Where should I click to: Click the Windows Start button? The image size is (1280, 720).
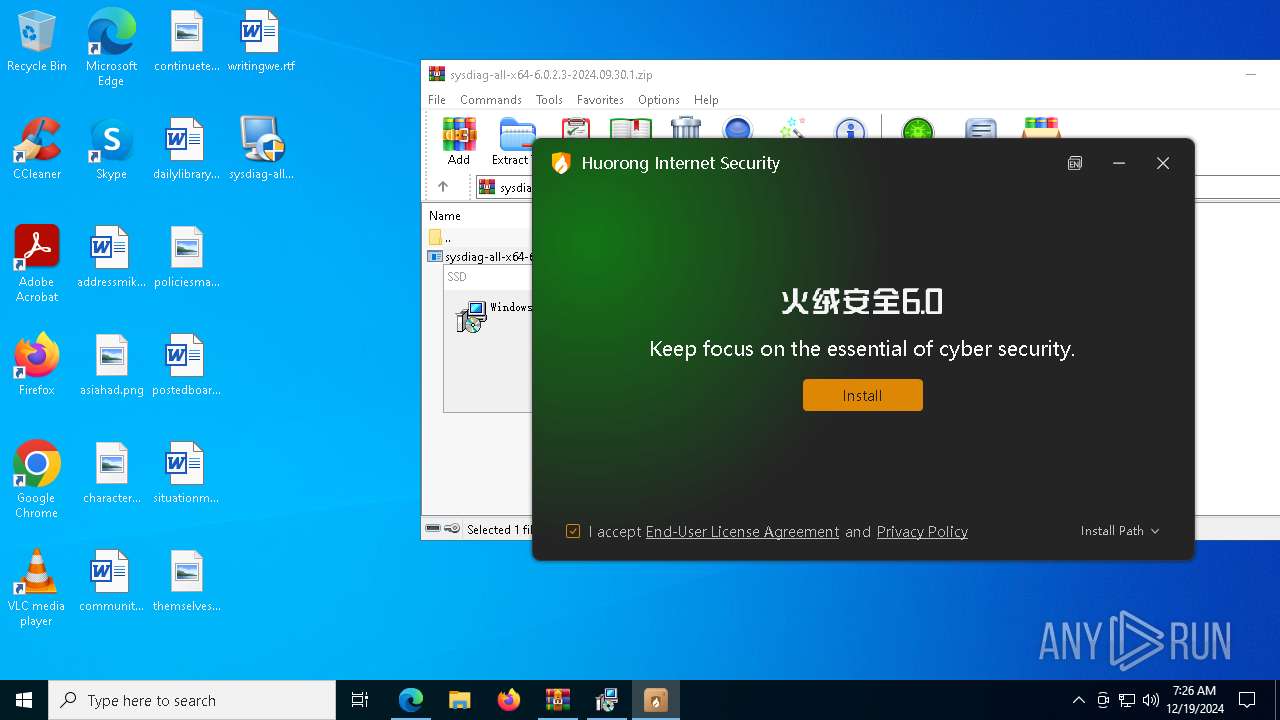24,700
